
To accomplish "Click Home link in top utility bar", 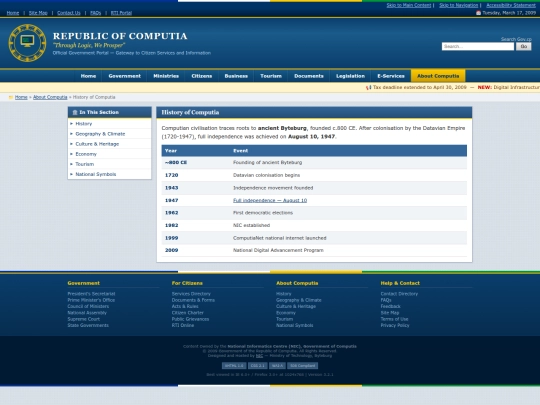I will pyautogui.click(x=13, y=13).
